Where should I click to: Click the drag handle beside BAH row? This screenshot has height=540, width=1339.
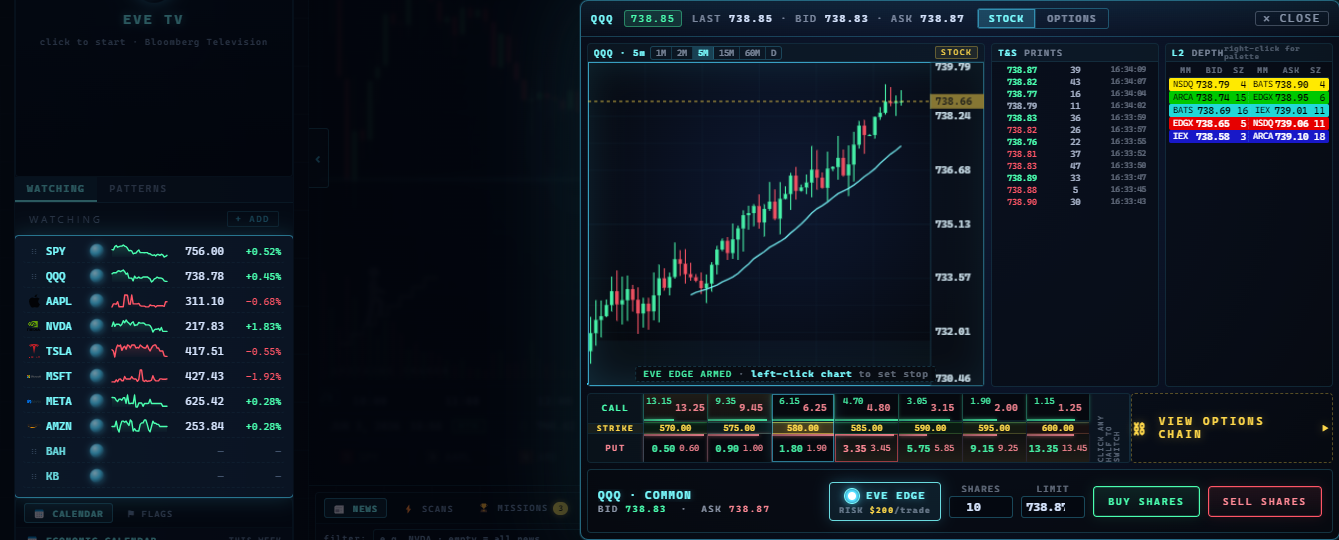coord(34,451)
